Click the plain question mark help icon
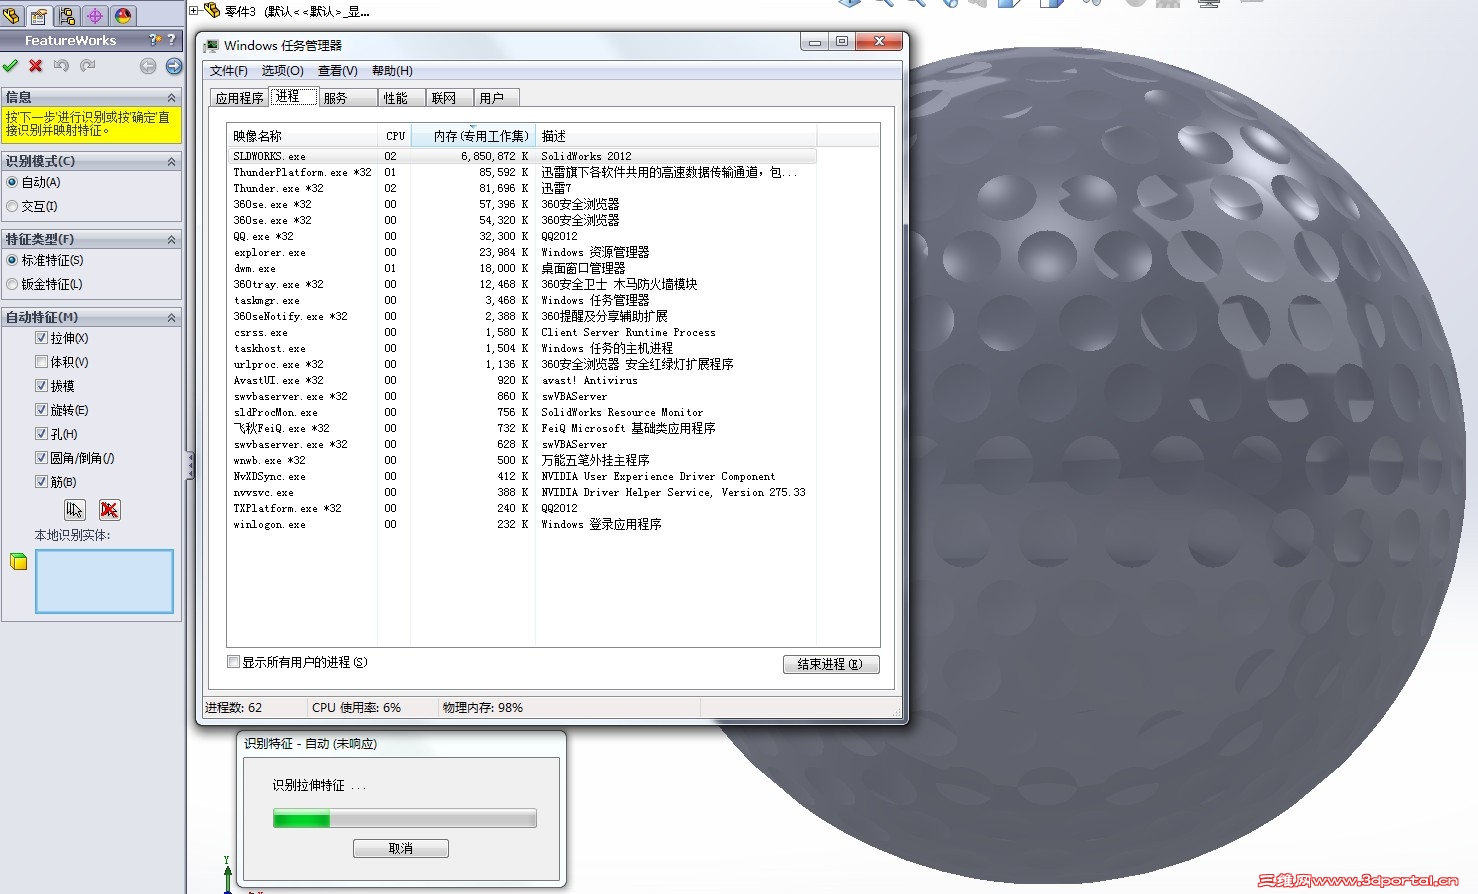Viewport: 1478px width, 894px height. pos(172,40)
